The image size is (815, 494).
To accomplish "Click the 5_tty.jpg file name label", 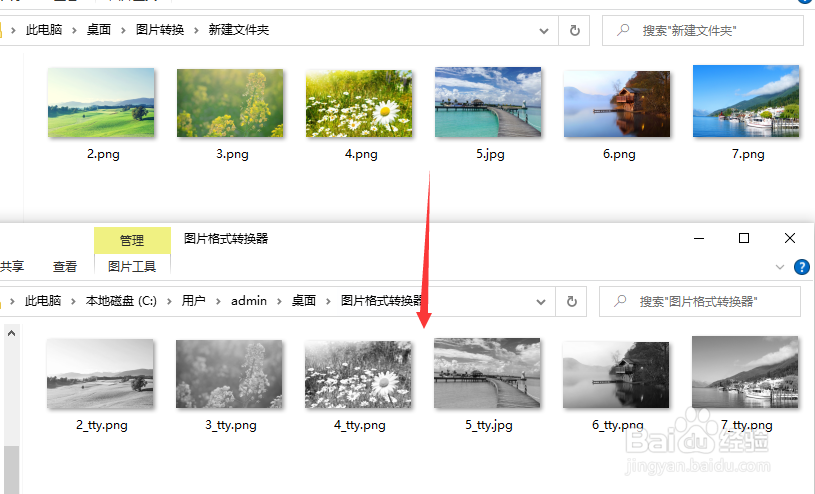I will pos(489,425).
